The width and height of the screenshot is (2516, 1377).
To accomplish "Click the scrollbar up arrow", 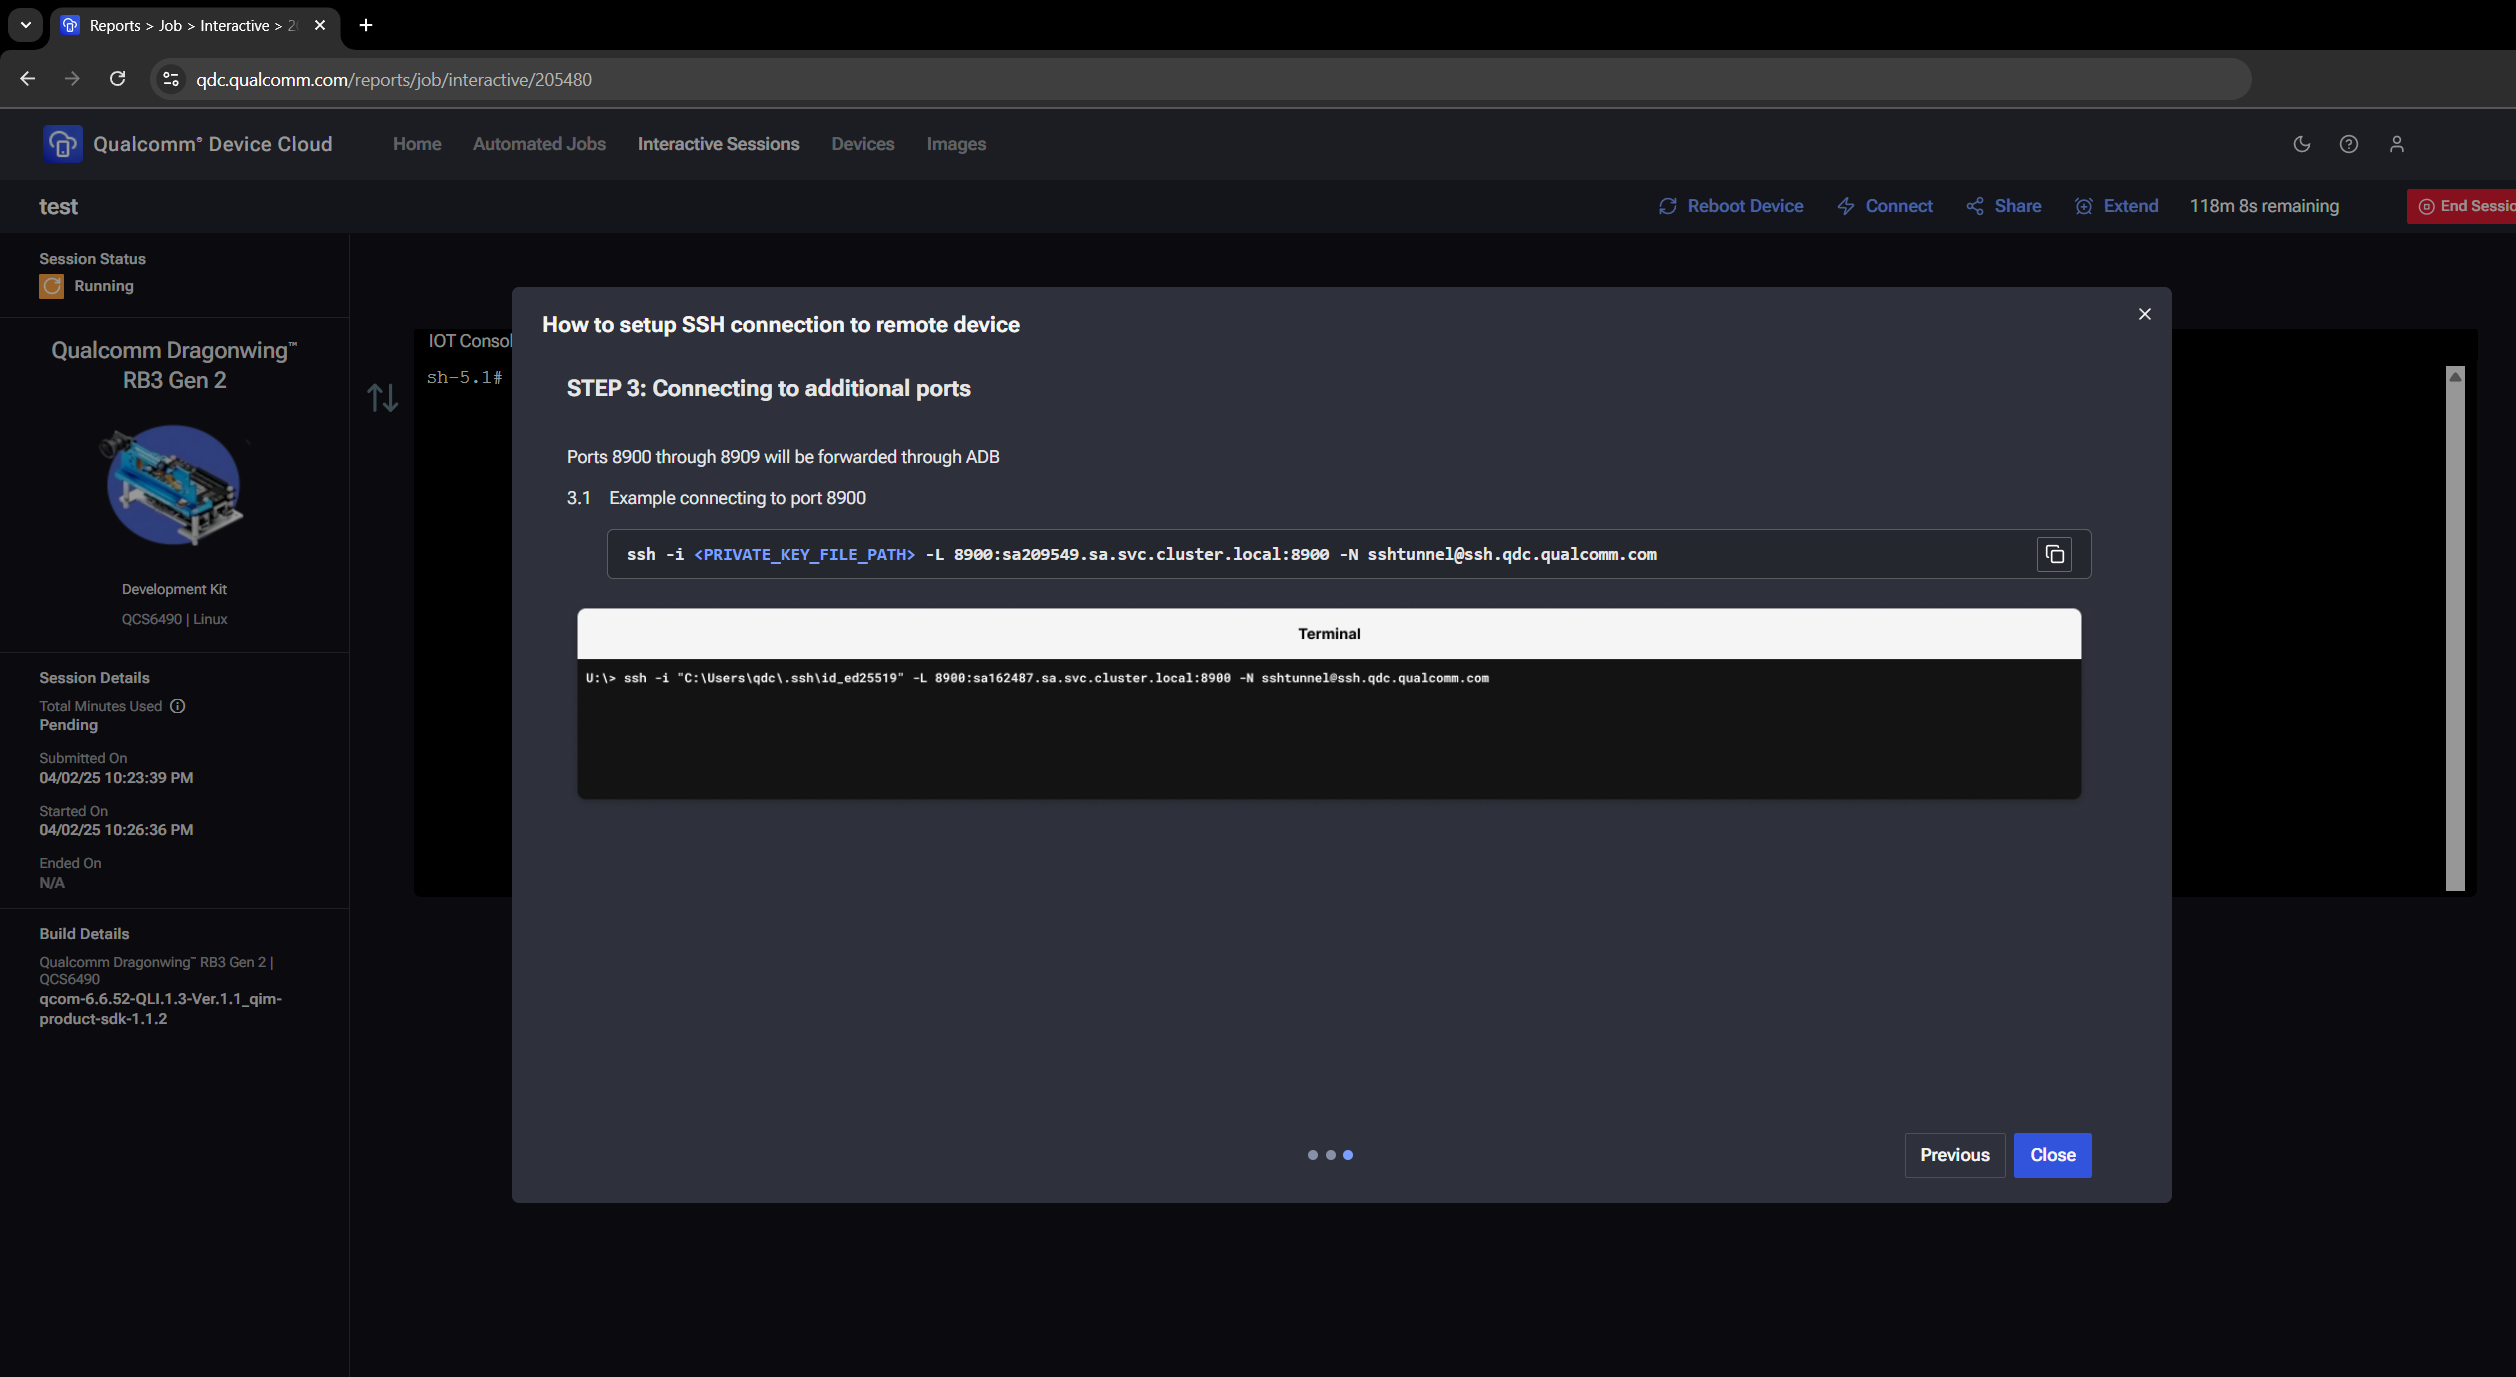I will 2454,376.
